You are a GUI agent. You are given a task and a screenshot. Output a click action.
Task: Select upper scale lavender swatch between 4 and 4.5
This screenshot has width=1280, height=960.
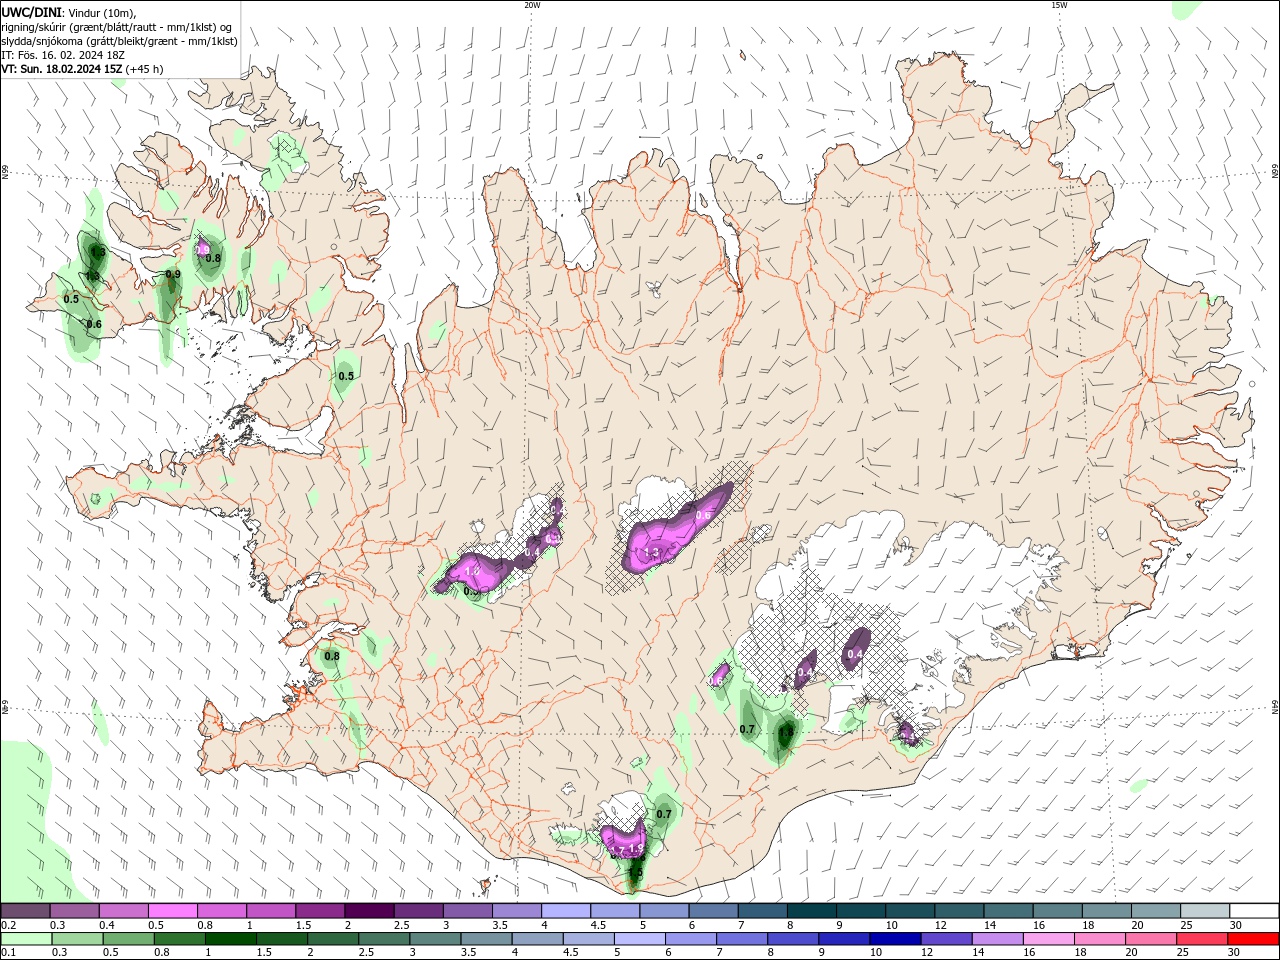pyautogui.click(x=565, y=911)
